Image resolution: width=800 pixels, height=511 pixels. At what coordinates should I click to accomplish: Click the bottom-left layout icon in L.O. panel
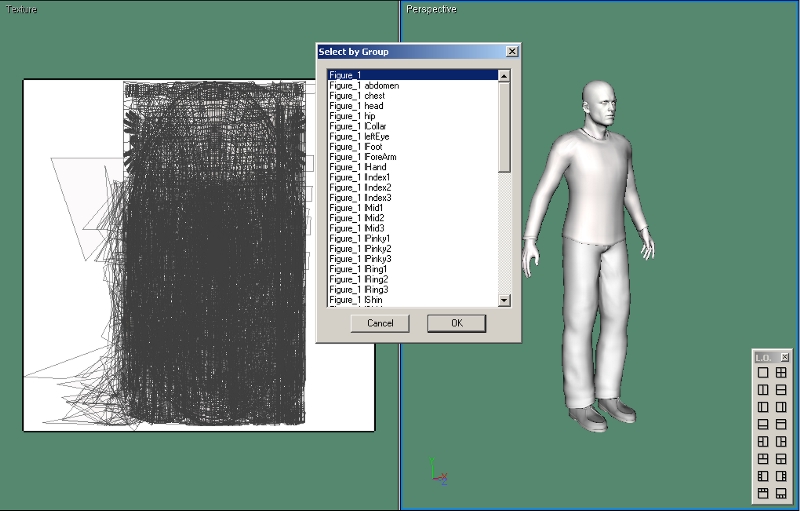763,493
